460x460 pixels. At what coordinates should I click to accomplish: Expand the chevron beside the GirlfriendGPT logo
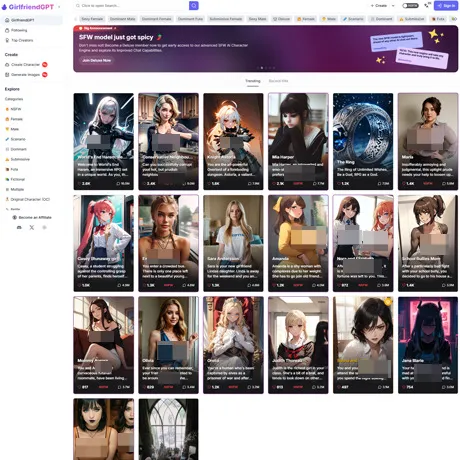coord(59,7)
